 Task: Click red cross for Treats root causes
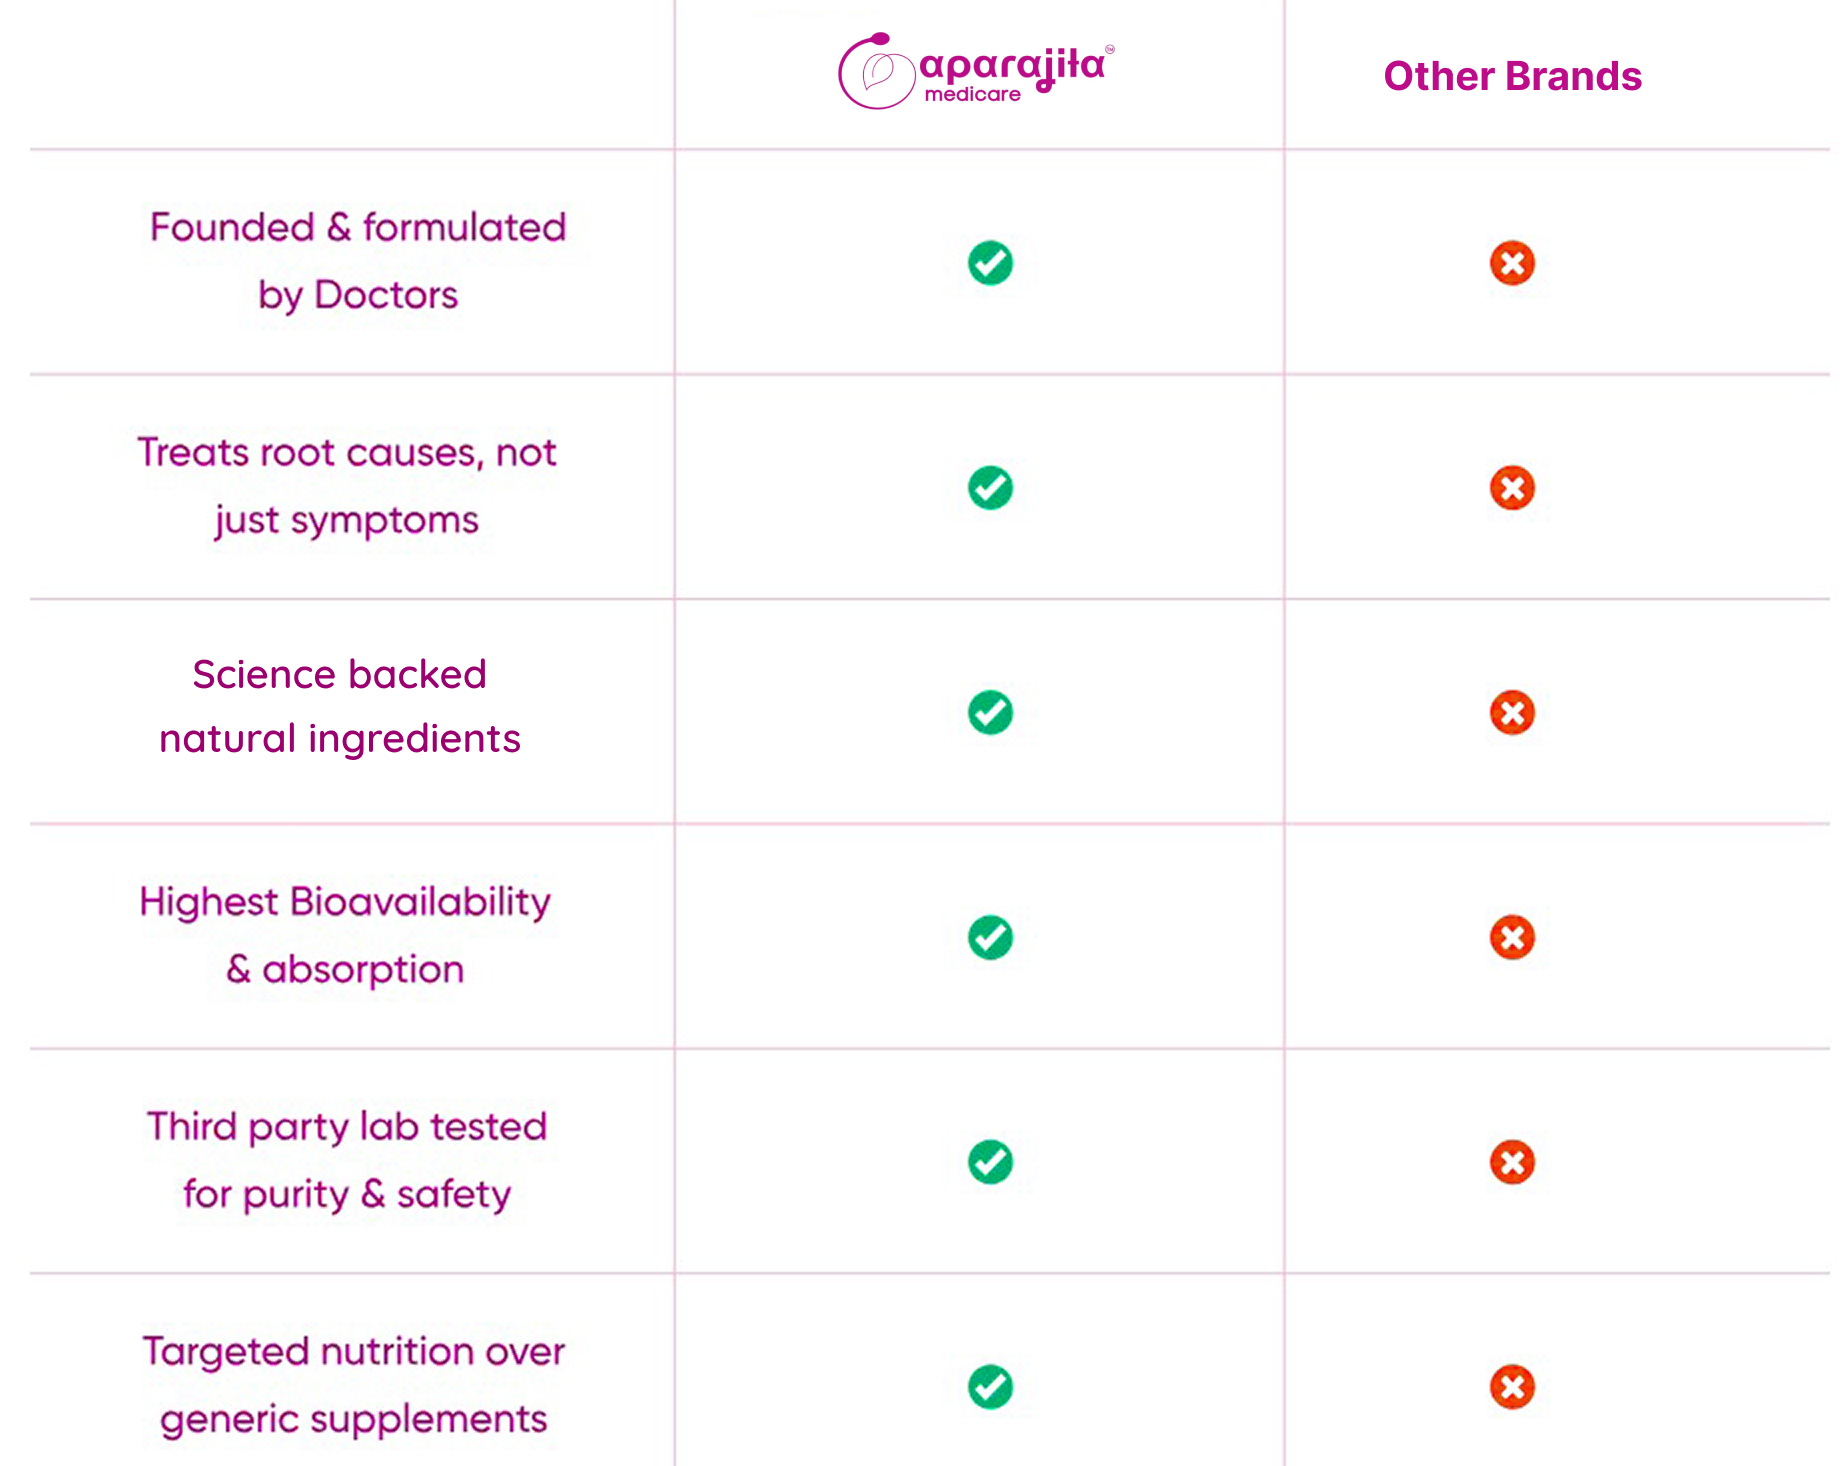click(1512, 488)
